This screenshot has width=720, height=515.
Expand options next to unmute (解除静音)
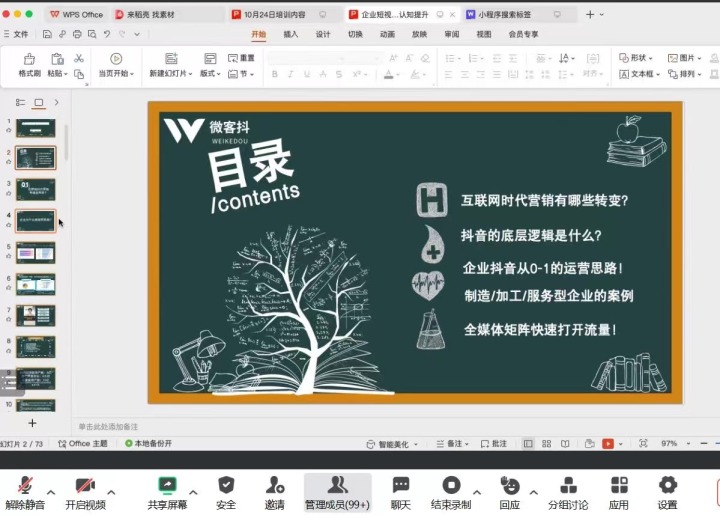[x=51, y=492]
